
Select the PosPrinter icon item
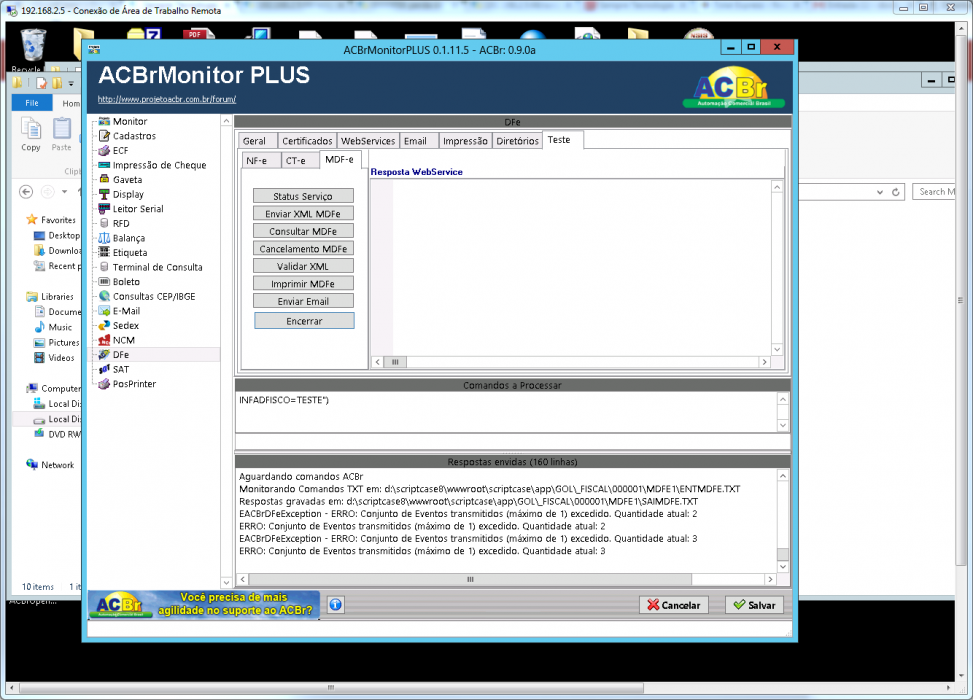click(104, 384)
